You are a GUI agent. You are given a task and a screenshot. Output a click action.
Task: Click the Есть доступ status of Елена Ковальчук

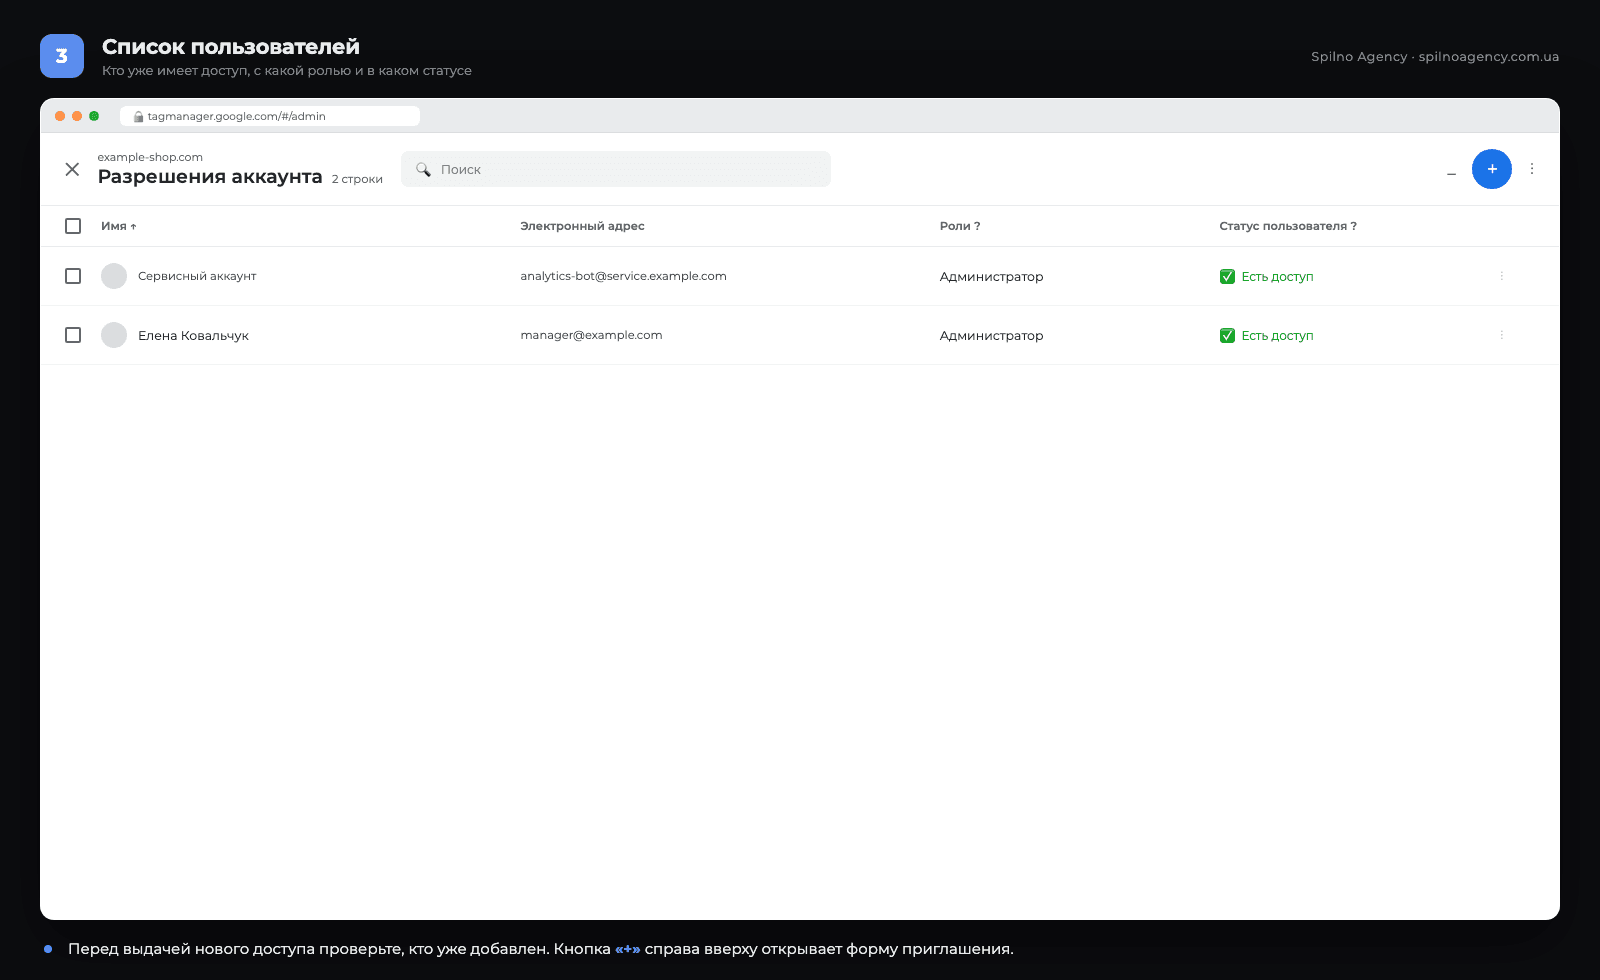click(x=1266, y=336)
